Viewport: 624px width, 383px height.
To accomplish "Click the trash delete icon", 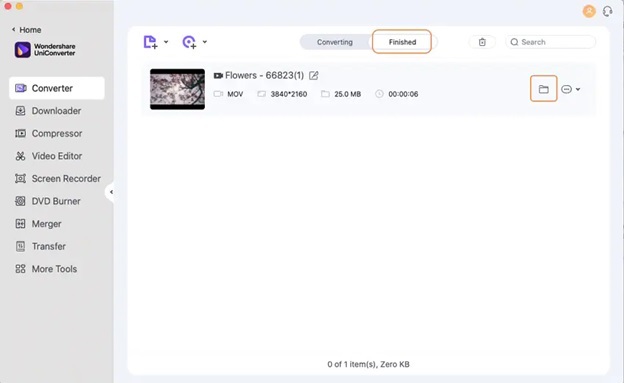I will coord(482,42).
